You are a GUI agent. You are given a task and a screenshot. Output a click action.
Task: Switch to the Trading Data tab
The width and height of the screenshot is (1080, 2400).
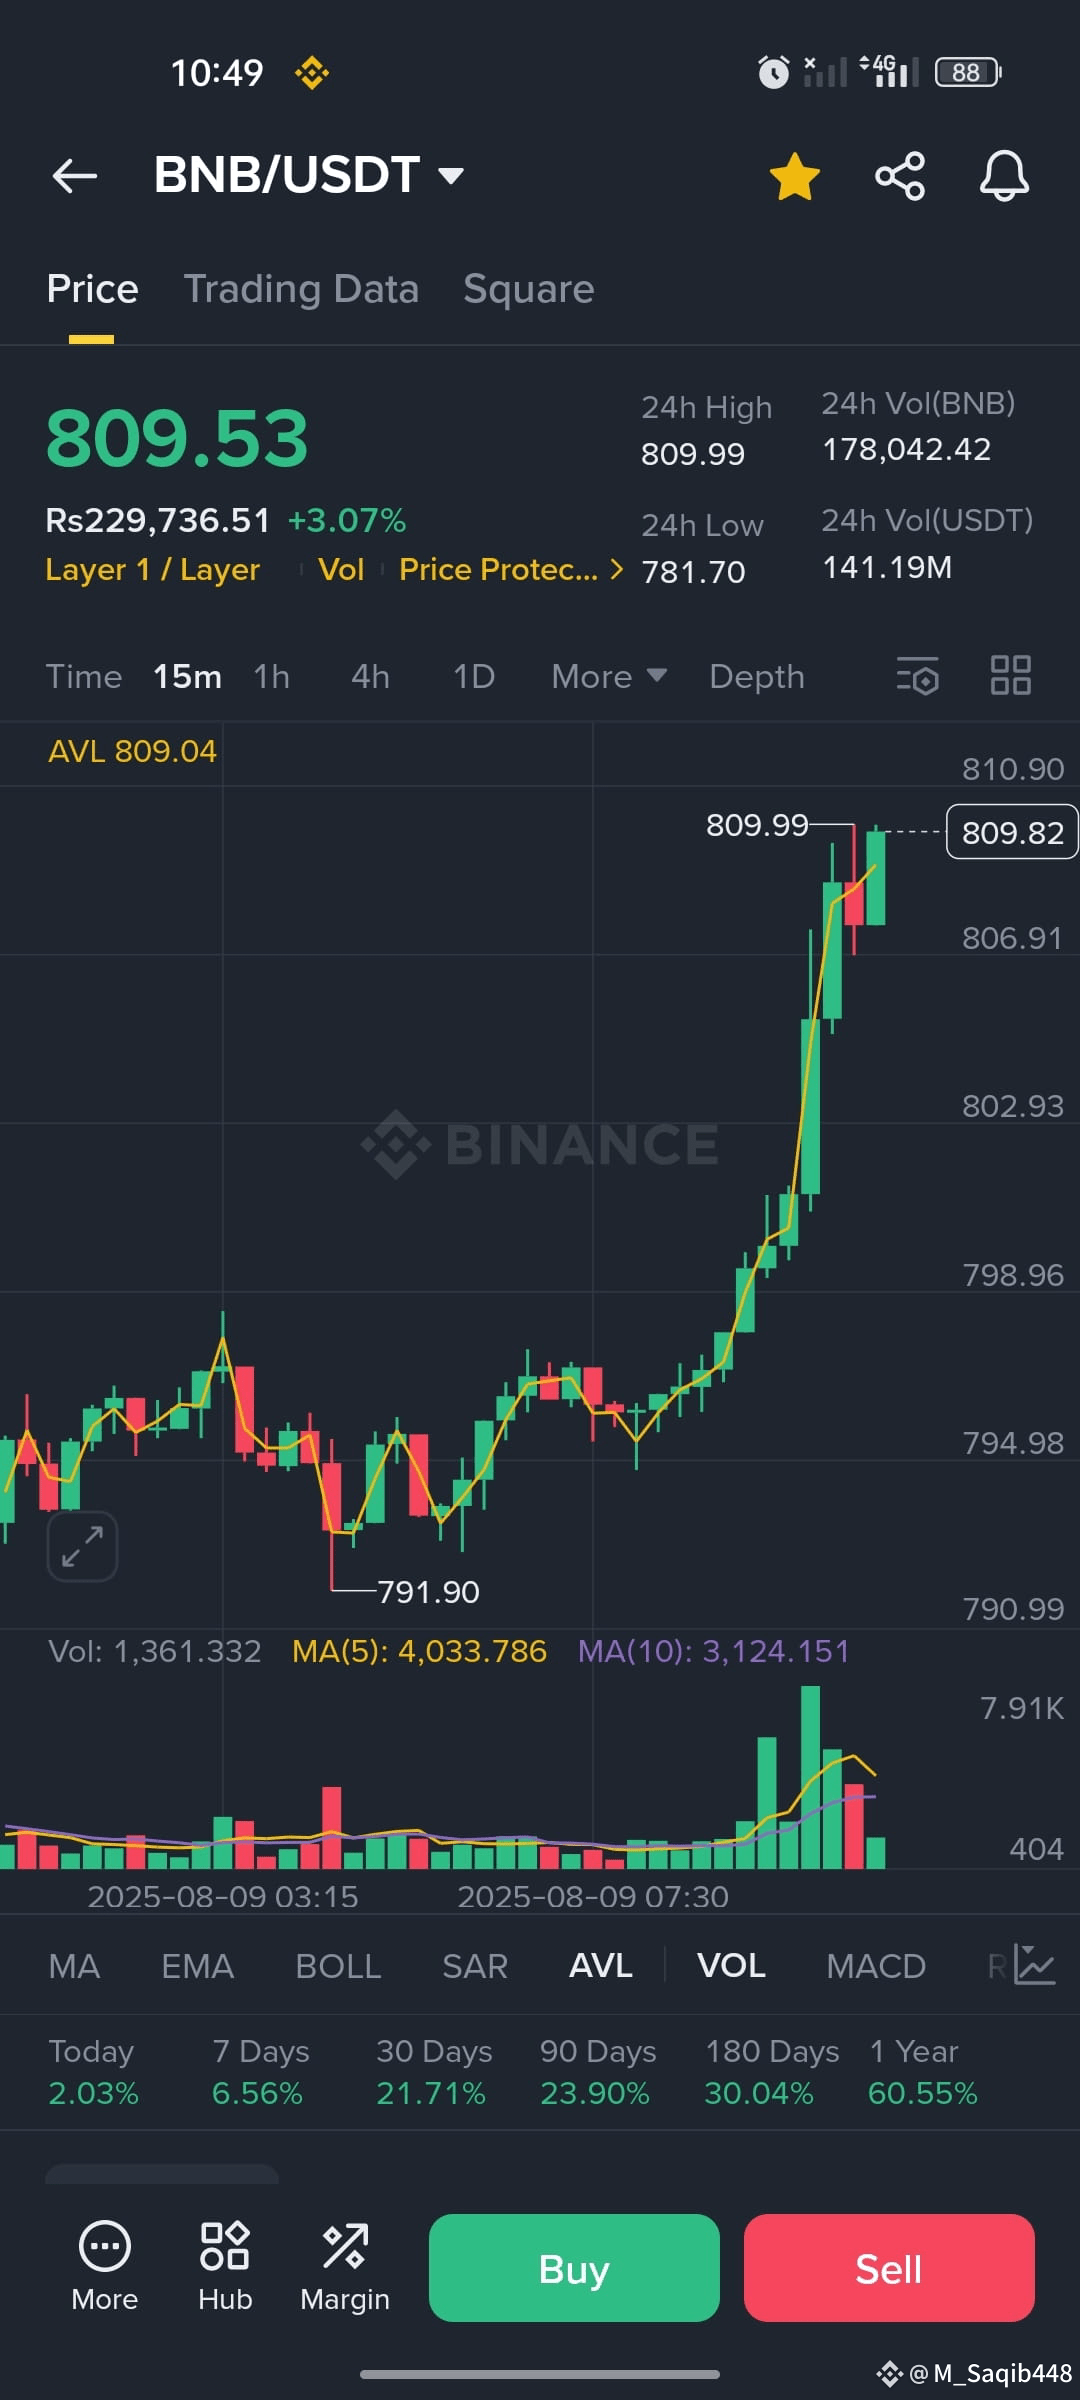(x=301, y=289)
